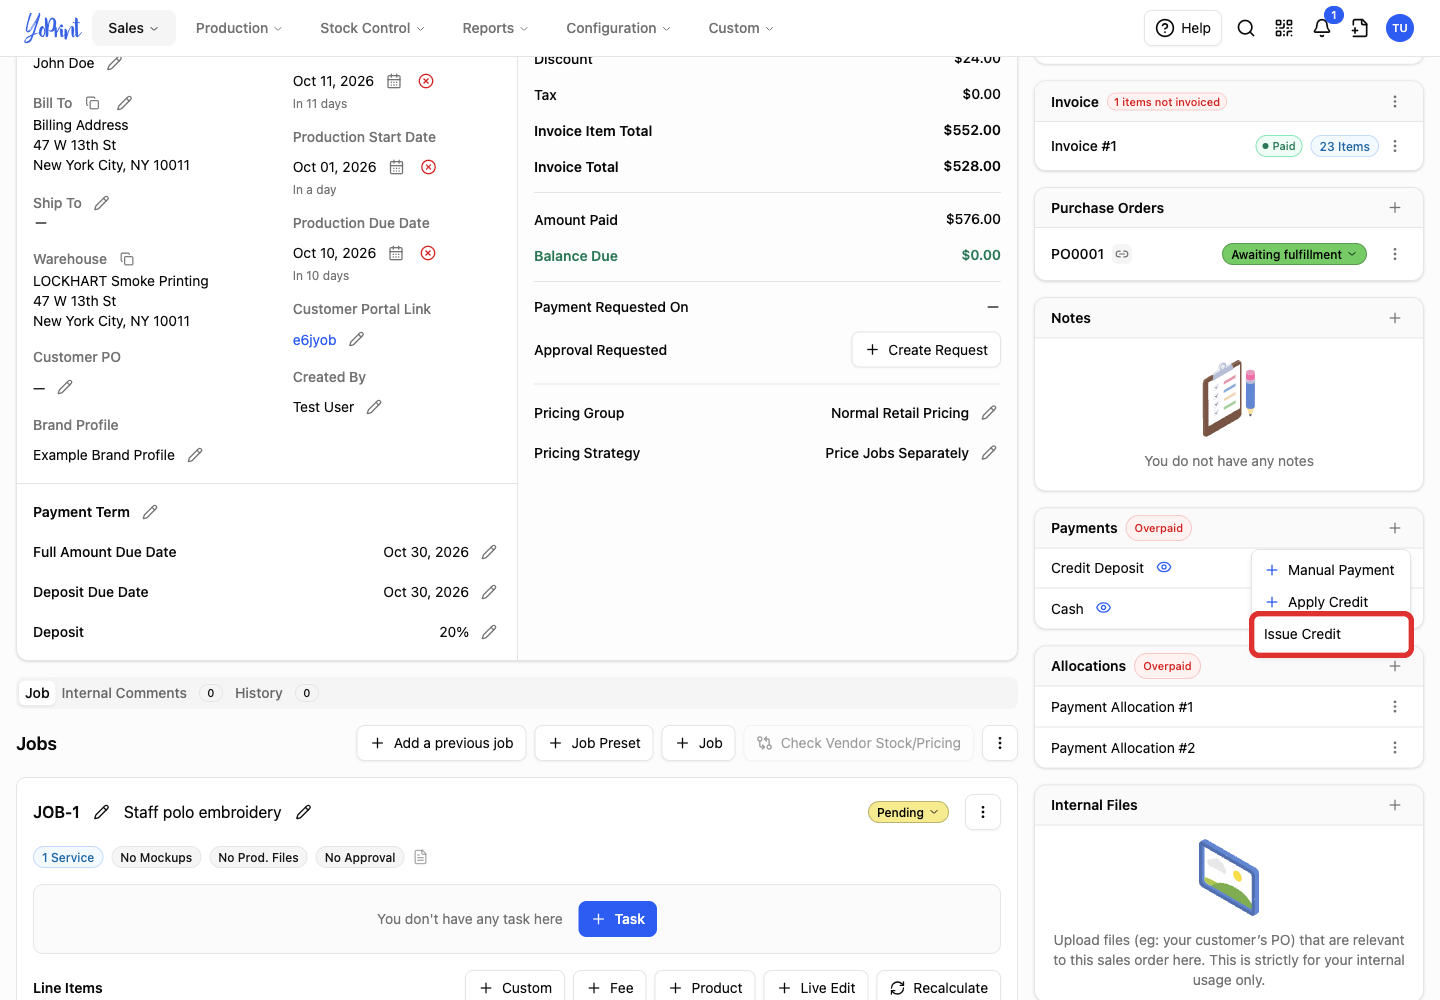Open the Sales menu

click(x=134, y=28)
